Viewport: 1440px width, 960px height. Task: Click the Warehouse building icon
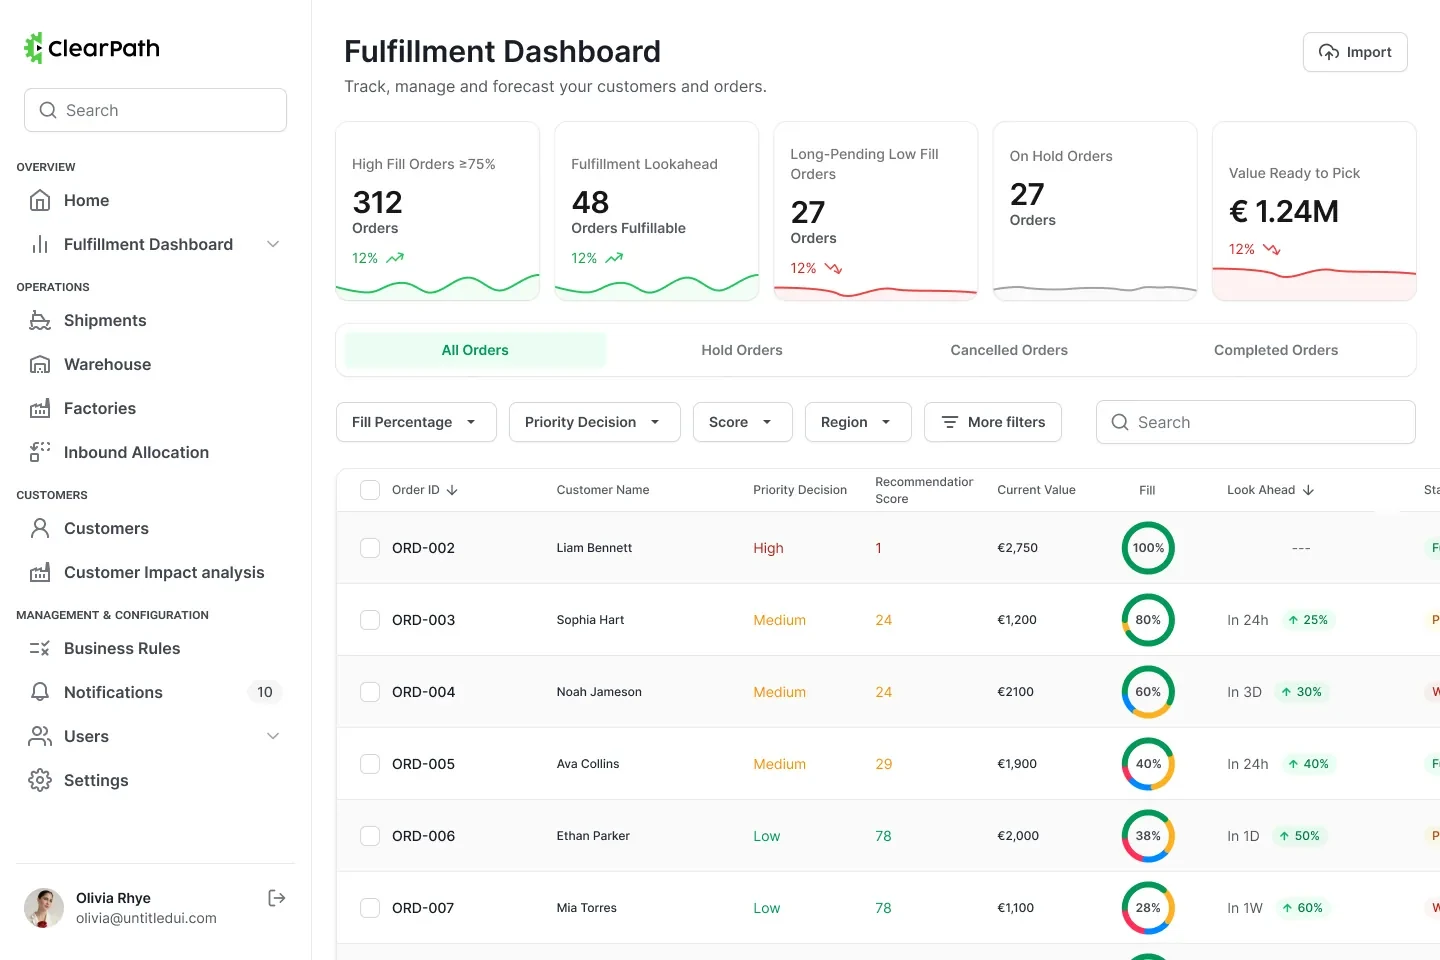coord(40,364)
